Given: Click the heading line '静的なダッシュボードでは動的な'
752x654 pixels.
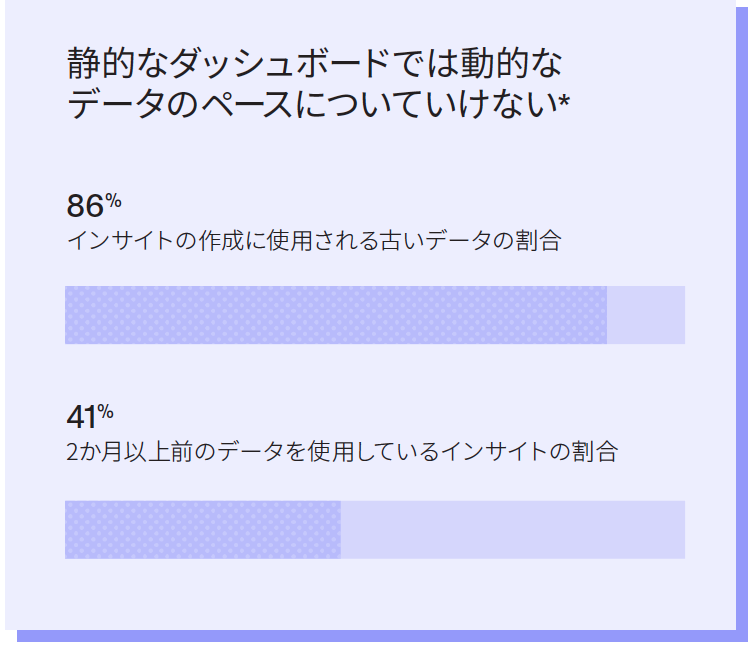Looking at the screenshot, I should coord(315,63).
